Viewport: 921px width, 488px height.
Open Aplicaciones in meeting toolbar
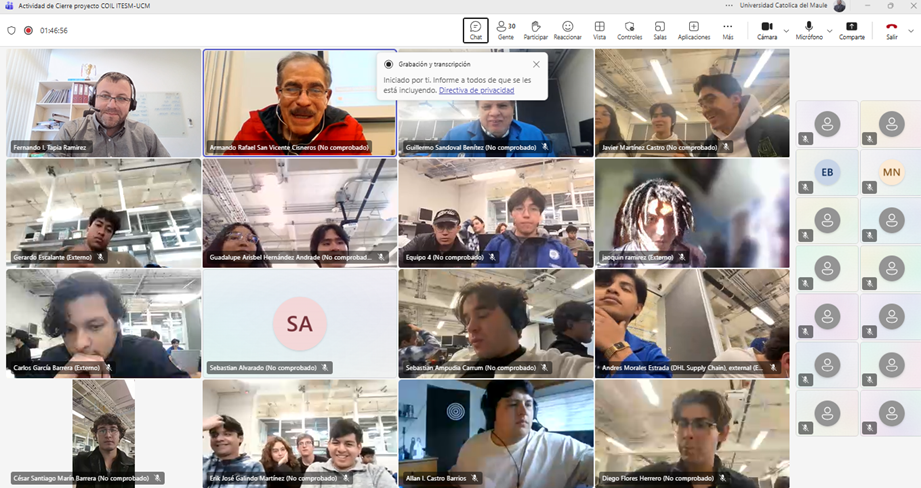[x=693, y=30]
